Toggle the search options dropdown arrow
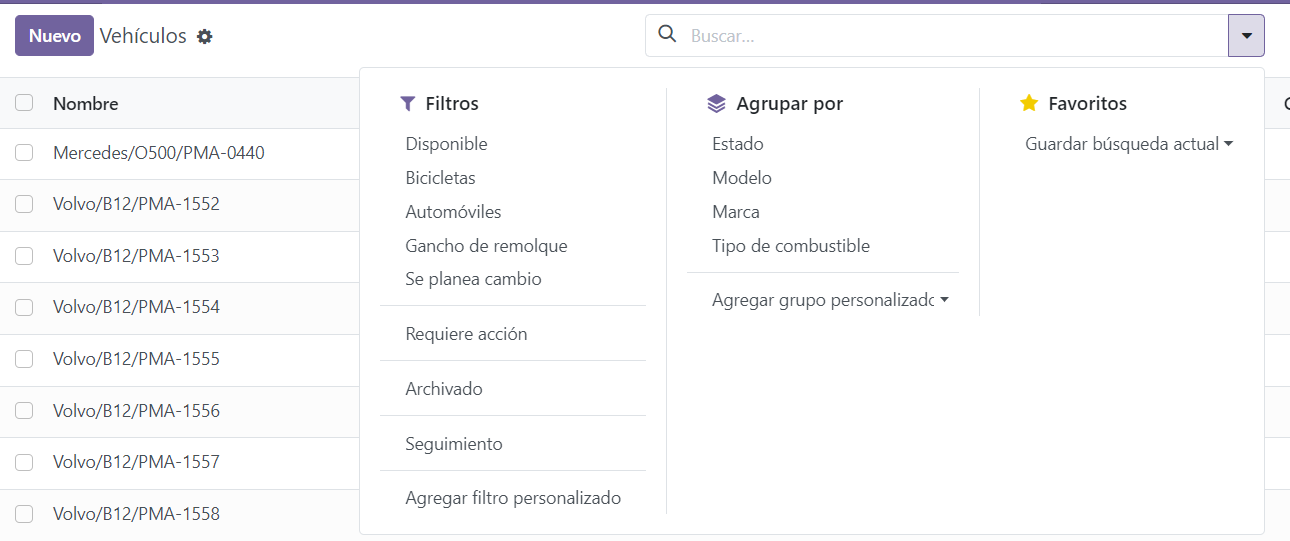The image size is (1290, 541). [1246, 35]
